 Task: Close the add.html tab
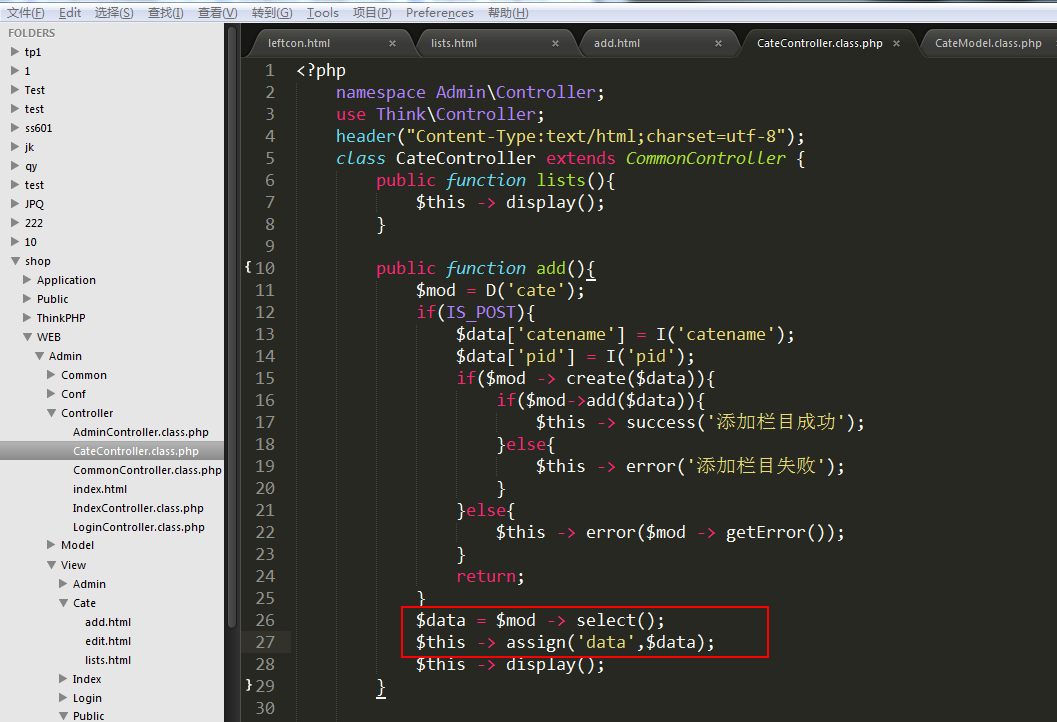click(x=719, y=43)
